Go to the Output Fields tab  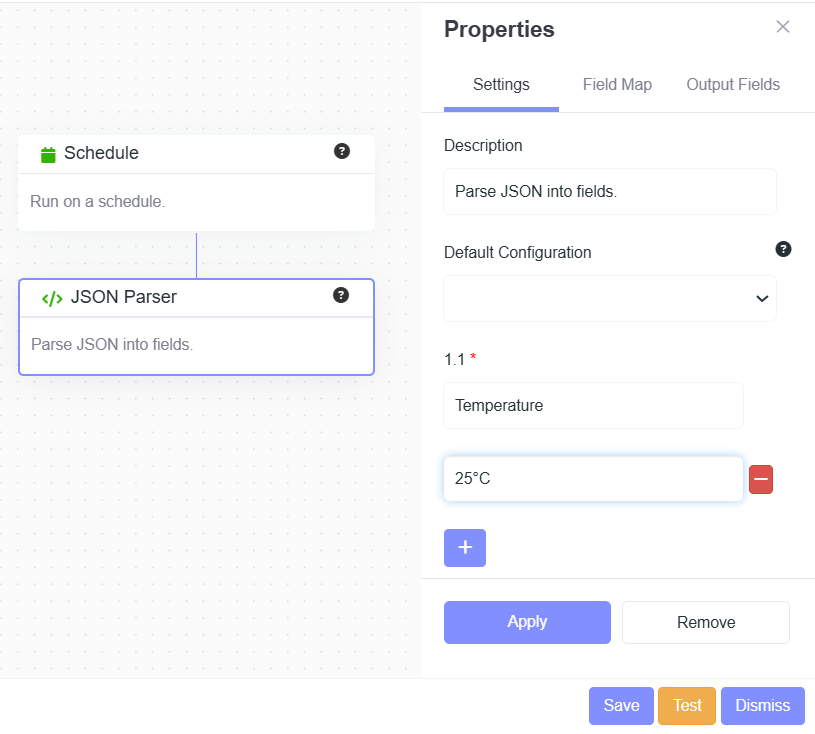[733, 85]
